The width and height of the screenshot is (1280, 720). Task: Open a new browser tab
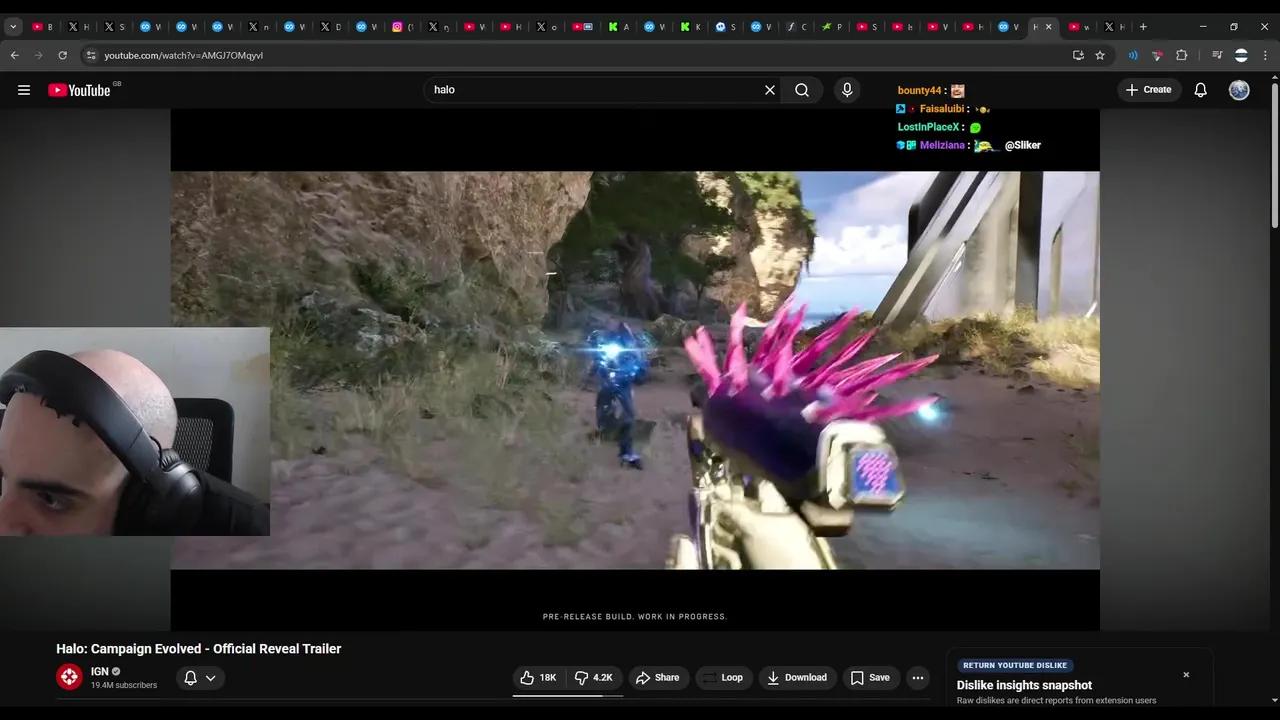(1143, 27)
